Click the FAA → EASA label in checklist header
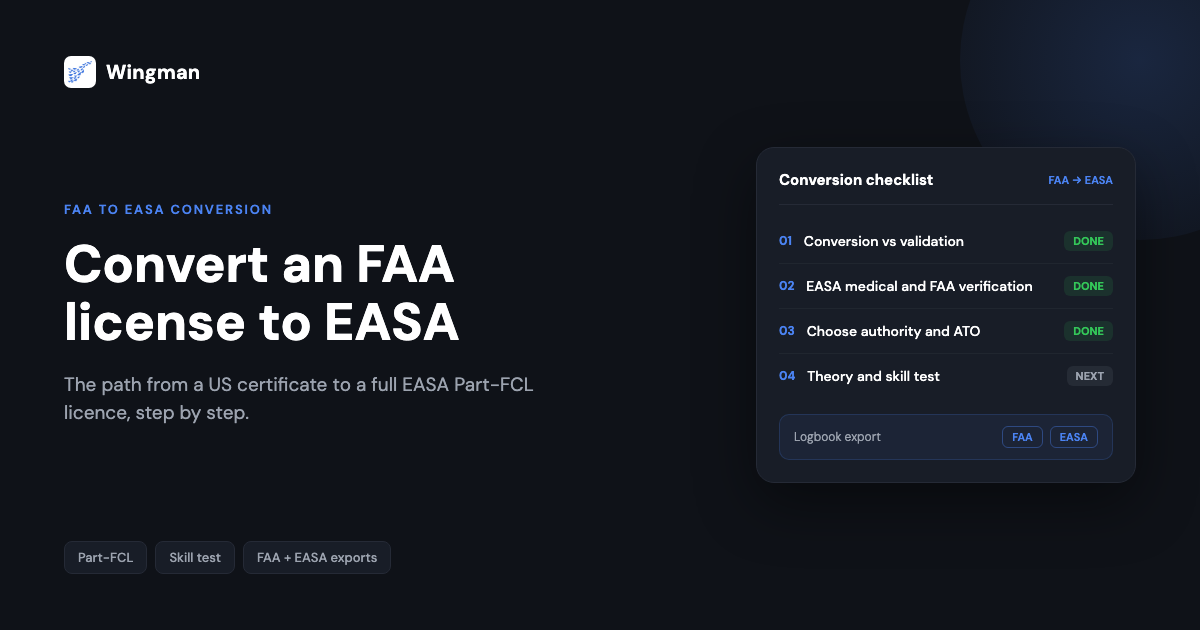Viewport: 1200px width, 630px height. [x=1080, y=181]
